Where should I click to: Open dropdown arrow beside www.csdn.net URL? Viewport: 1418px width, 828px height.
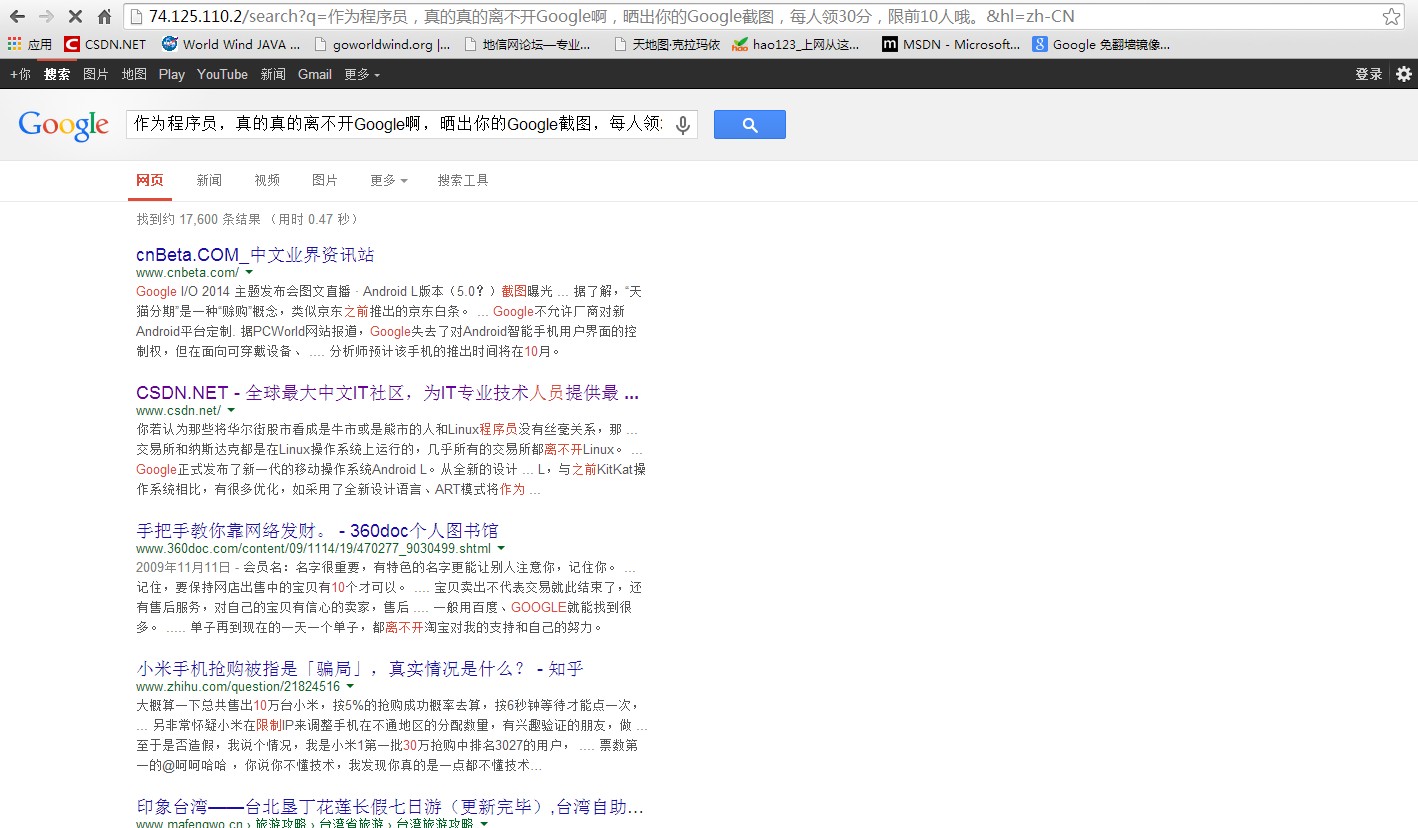click(231, 410)
